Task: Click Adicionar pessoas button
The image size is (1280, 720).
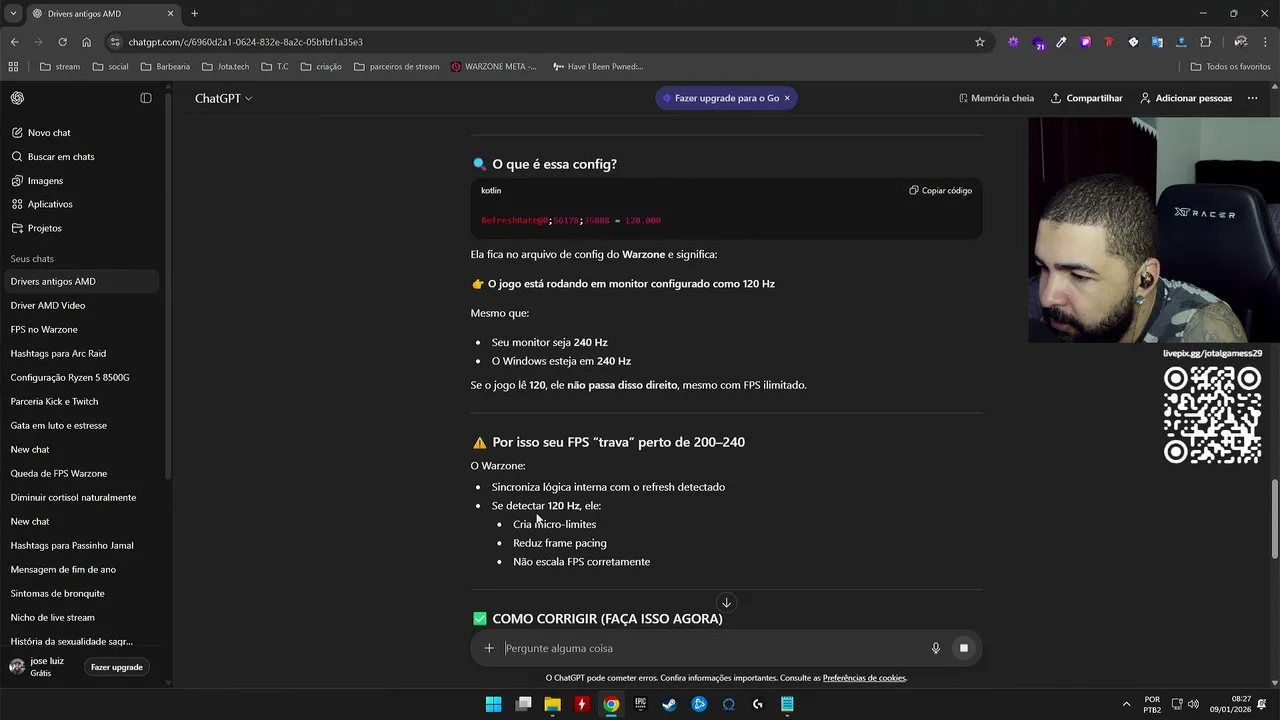Action: [1186, 98]
